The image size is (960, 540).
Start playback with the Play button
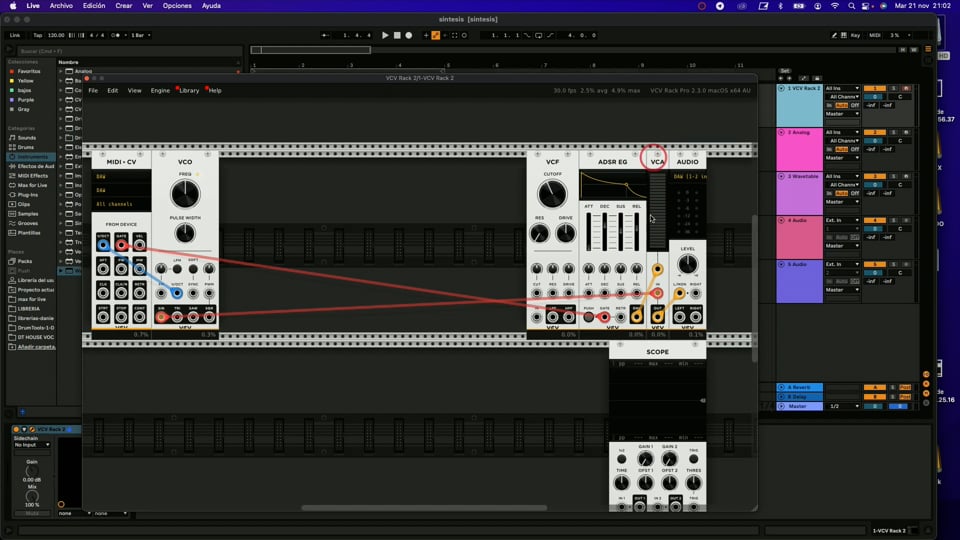point(385,36)
